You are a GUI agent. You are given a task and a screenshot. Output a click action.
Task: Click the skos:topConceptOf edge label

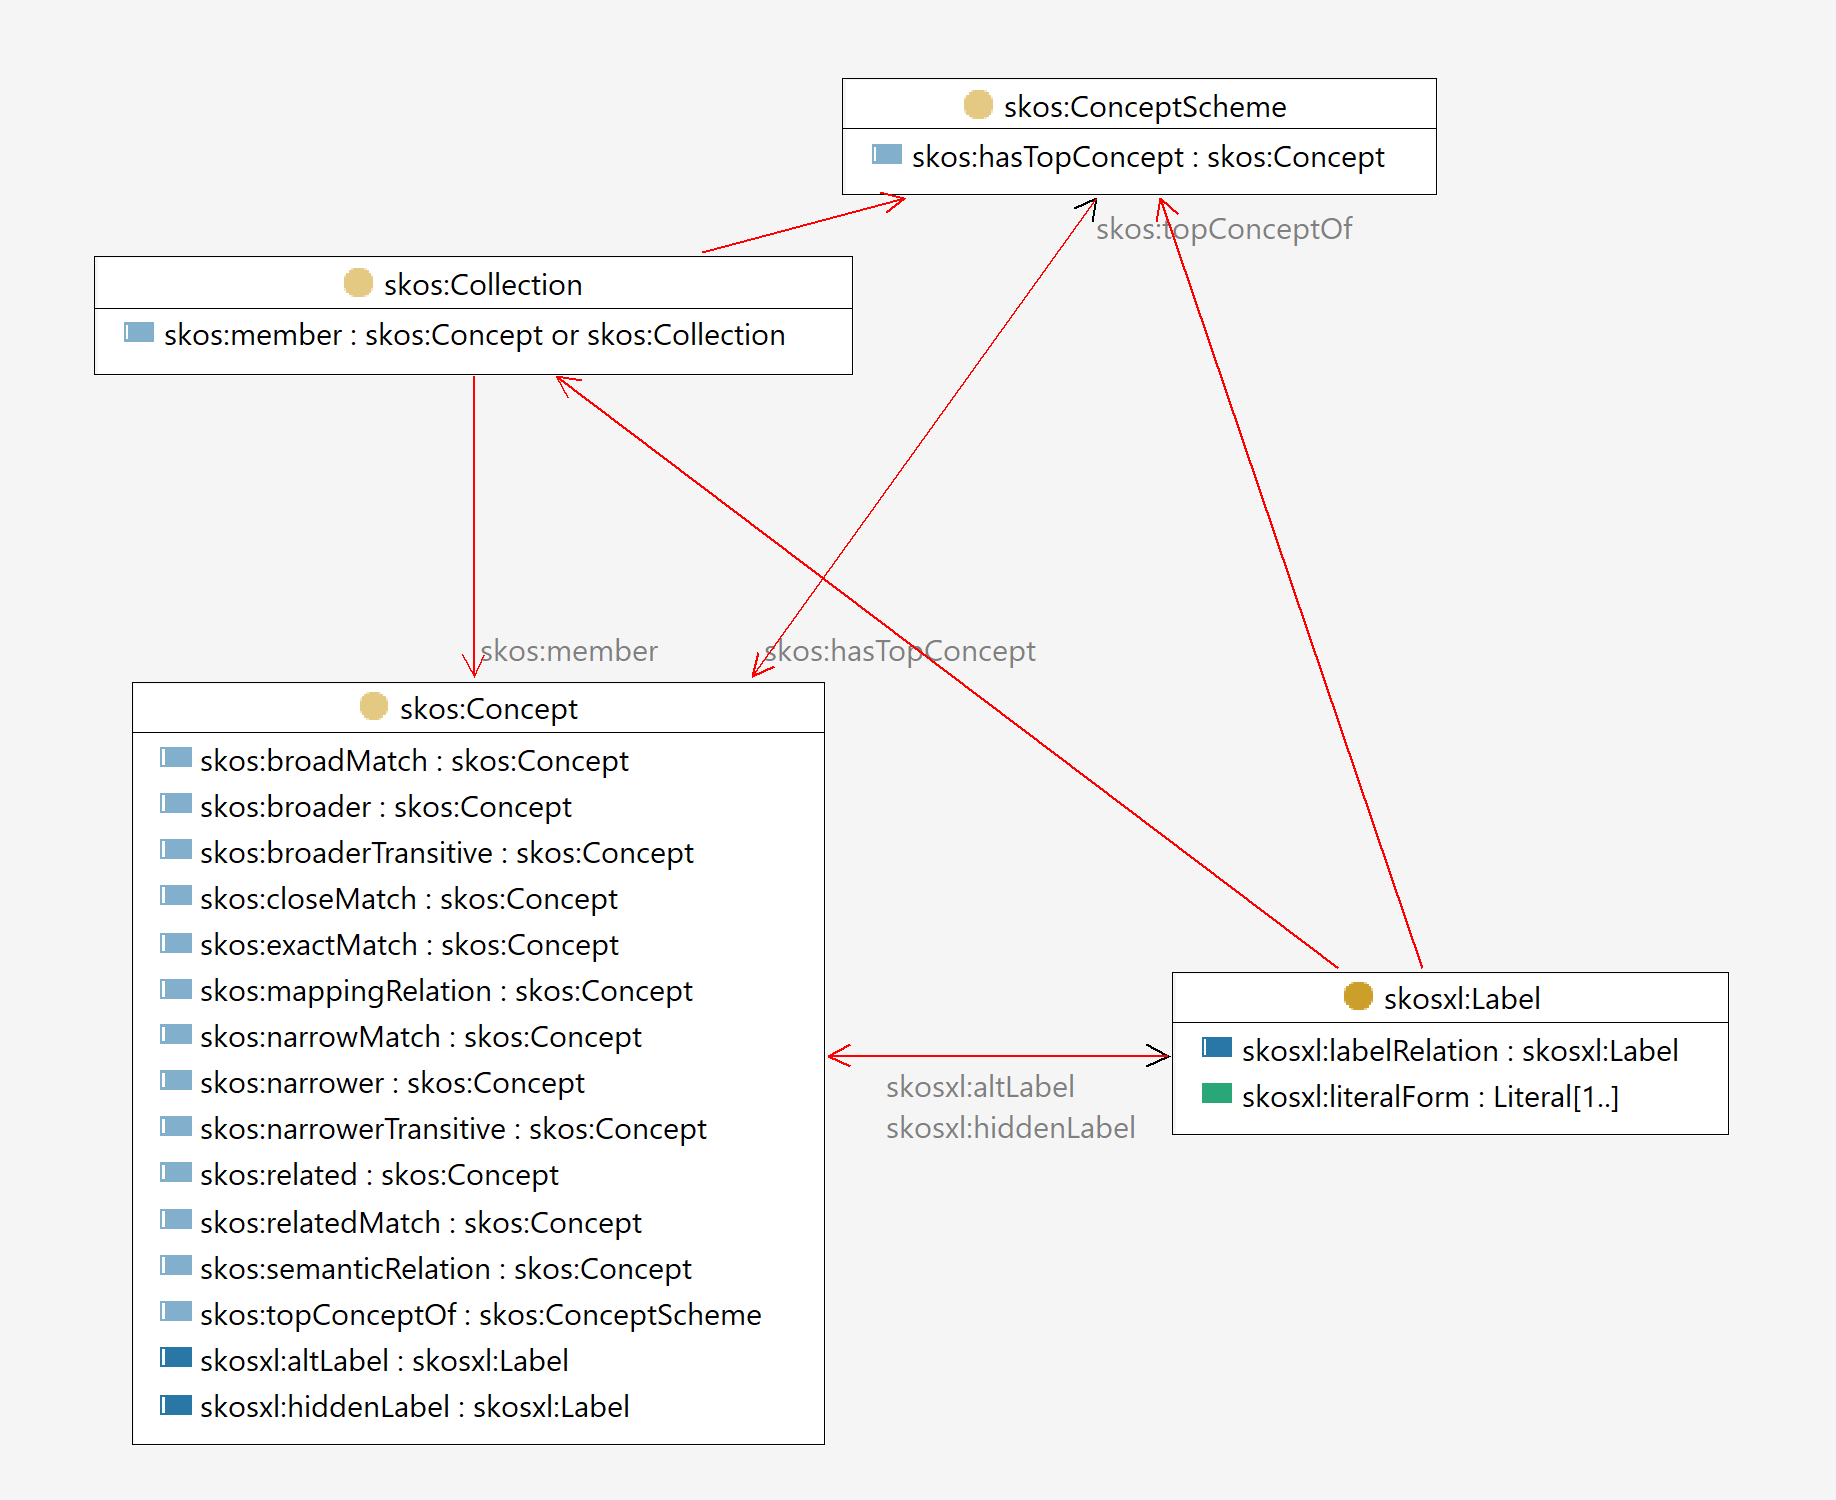pos(1223,229)
